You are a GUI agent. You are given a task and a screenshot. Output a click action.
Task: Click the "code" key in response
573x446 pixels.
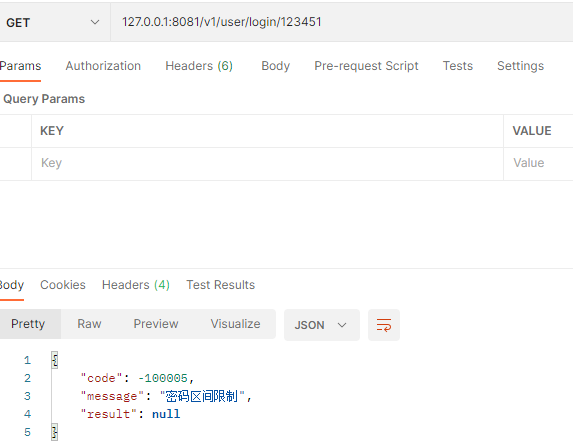coord(101,378)
